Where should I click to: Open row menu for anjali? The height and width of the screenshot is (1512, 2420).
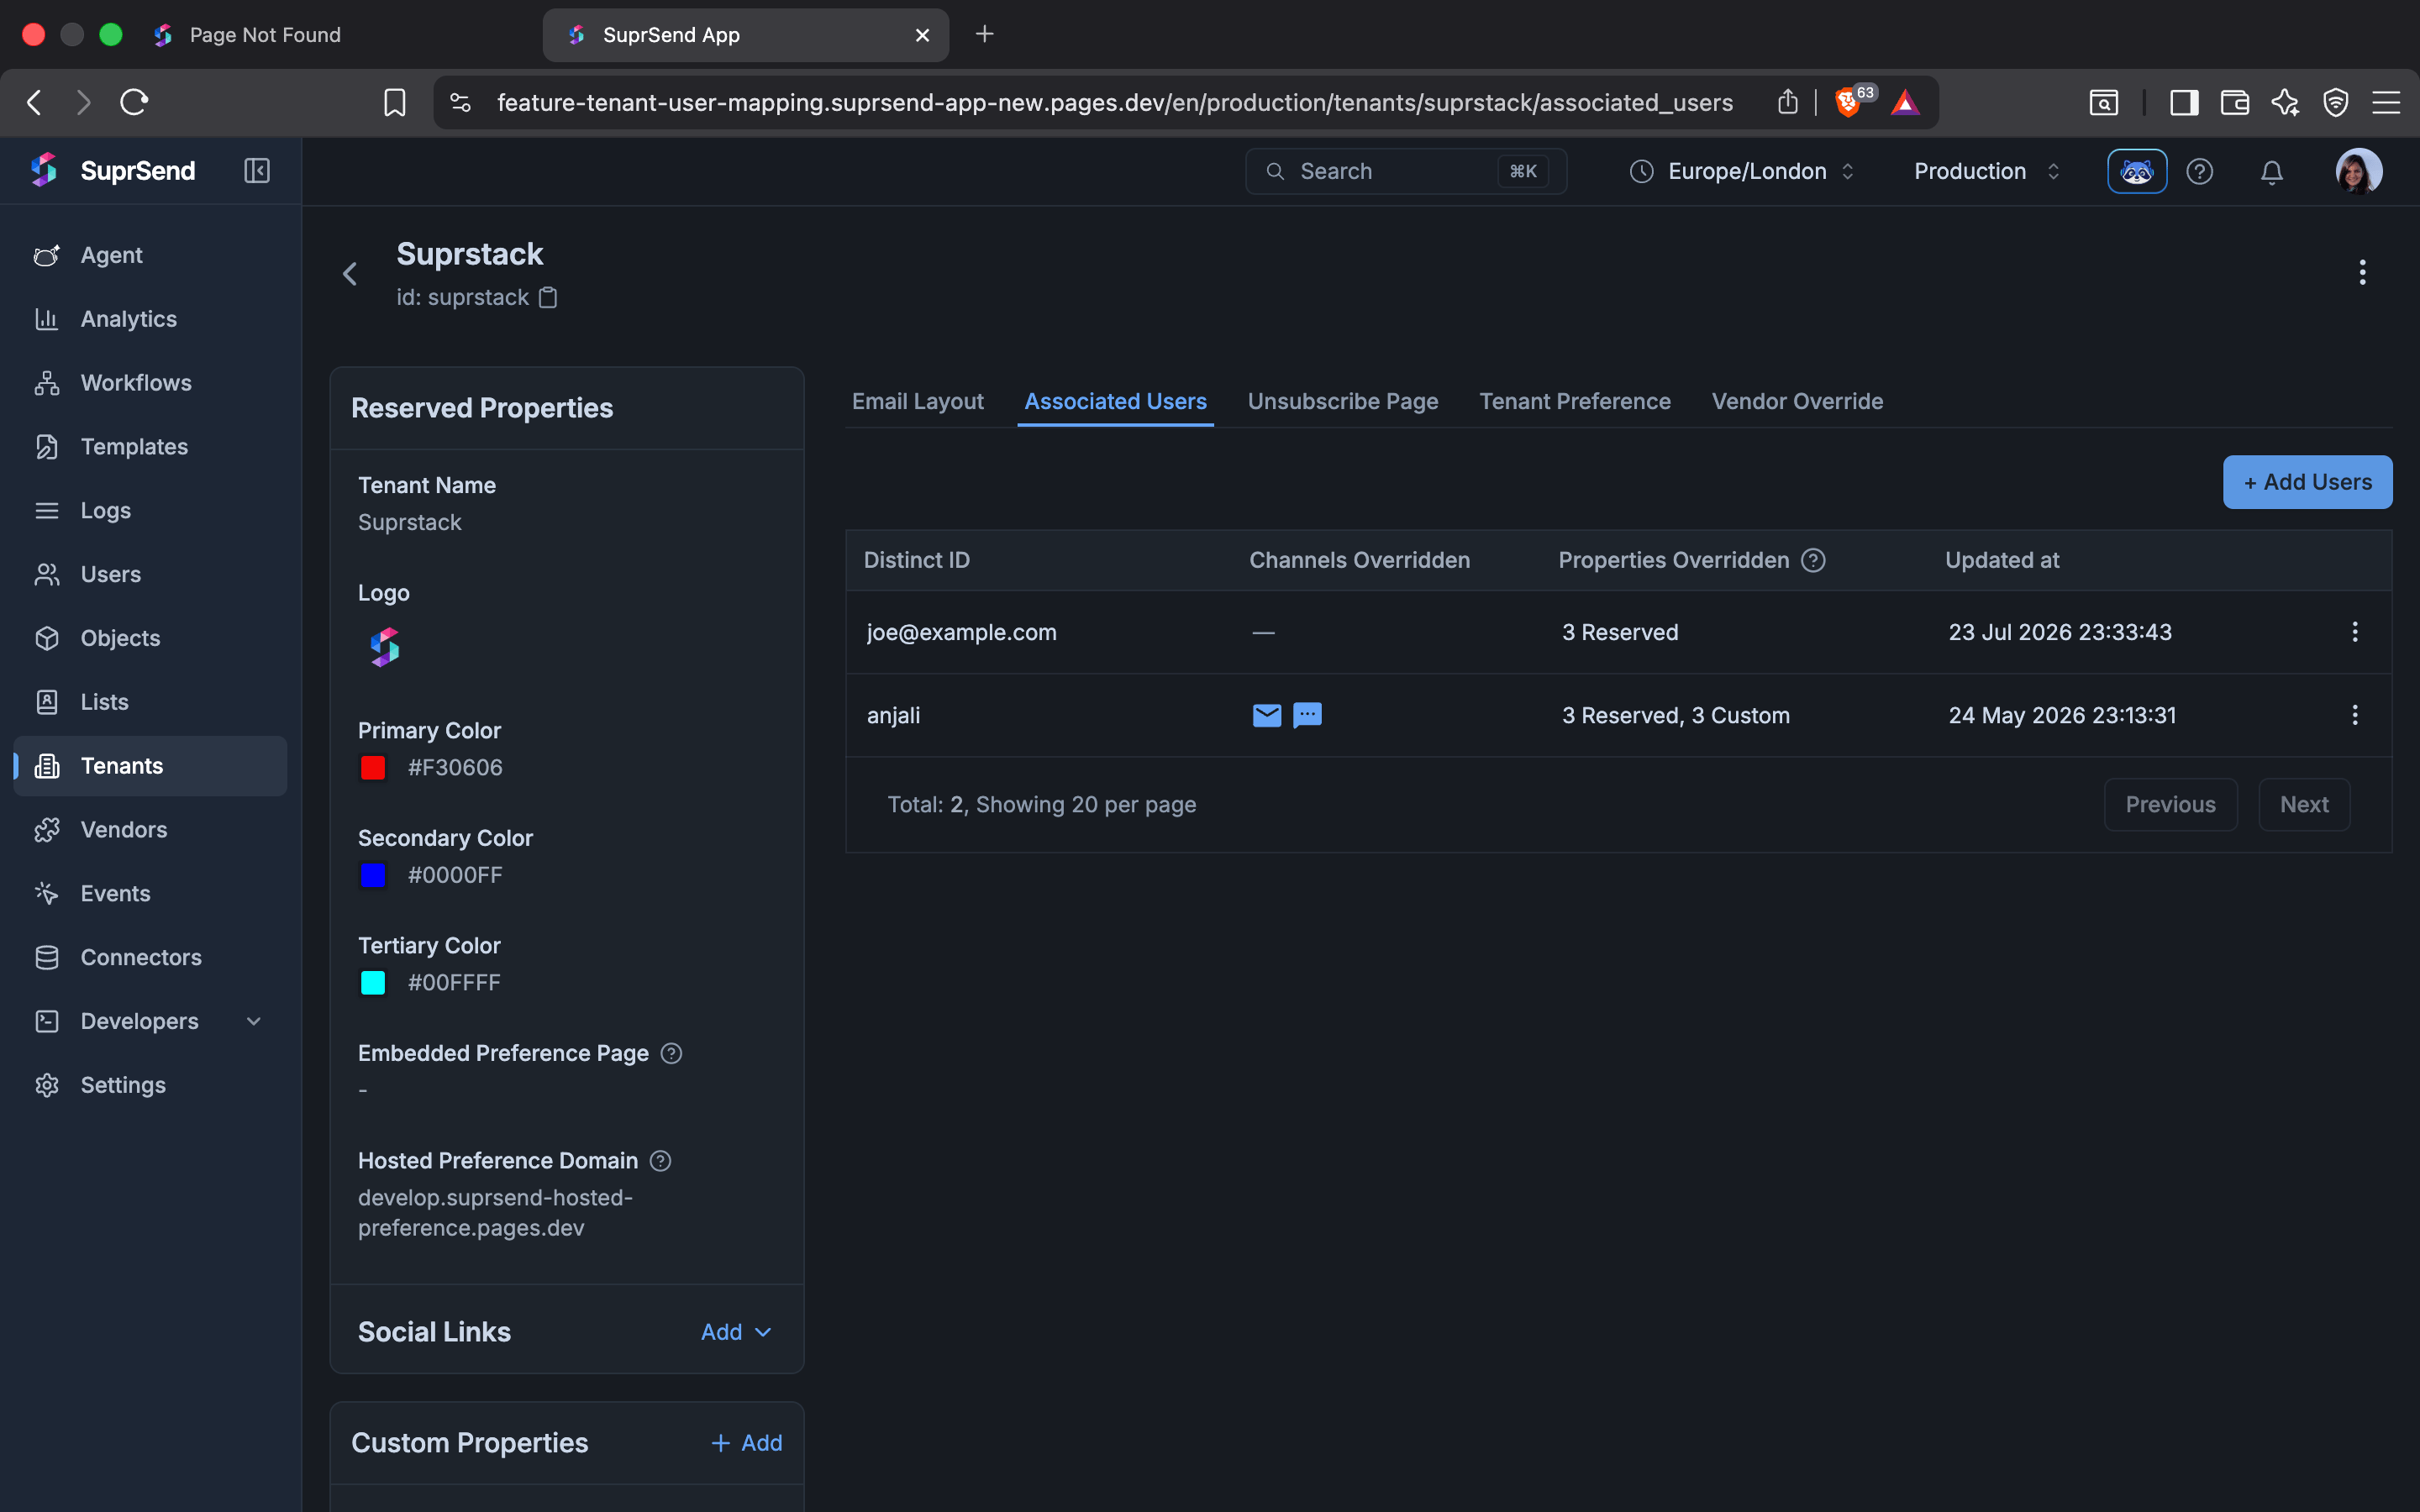click(2355, 715)
